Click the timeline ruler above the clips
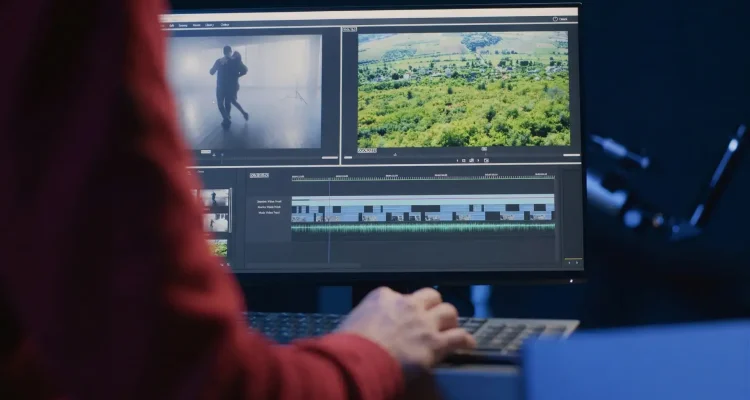This screenshot has width=750, height=400. click(x=423, y=178)
